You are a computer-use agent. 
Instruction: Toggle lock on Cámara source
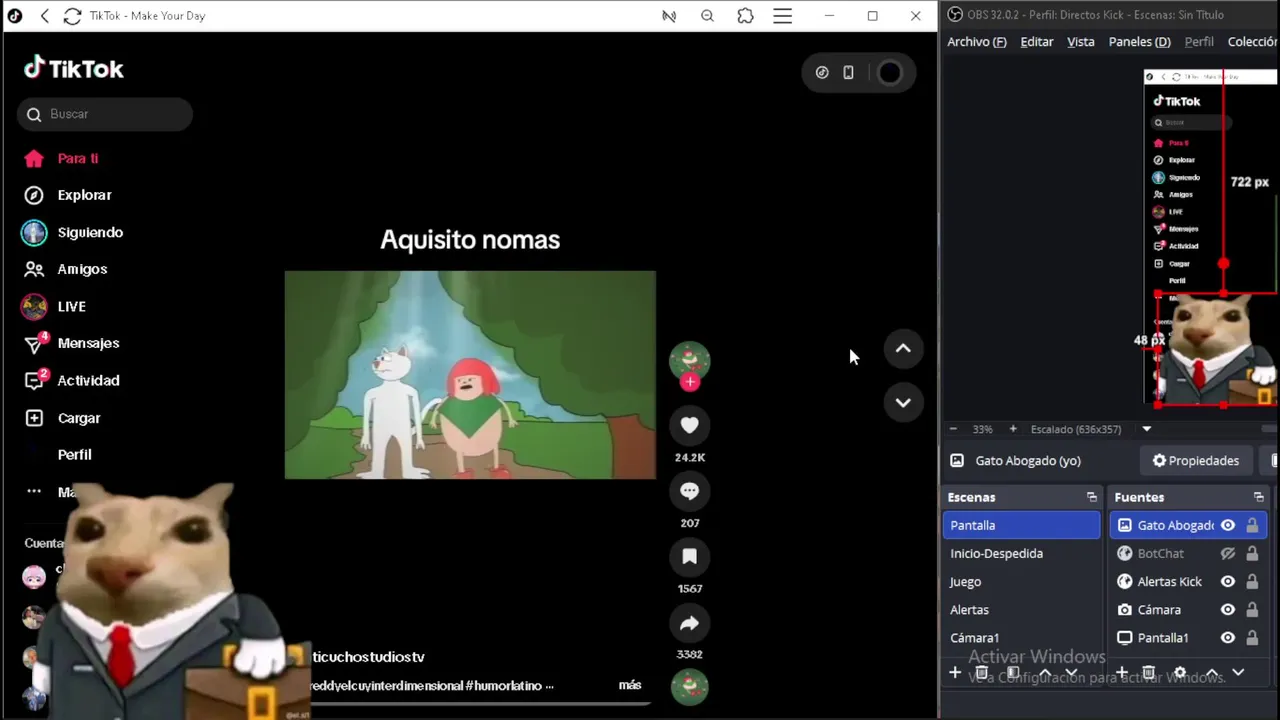(x=1252, y=609)
